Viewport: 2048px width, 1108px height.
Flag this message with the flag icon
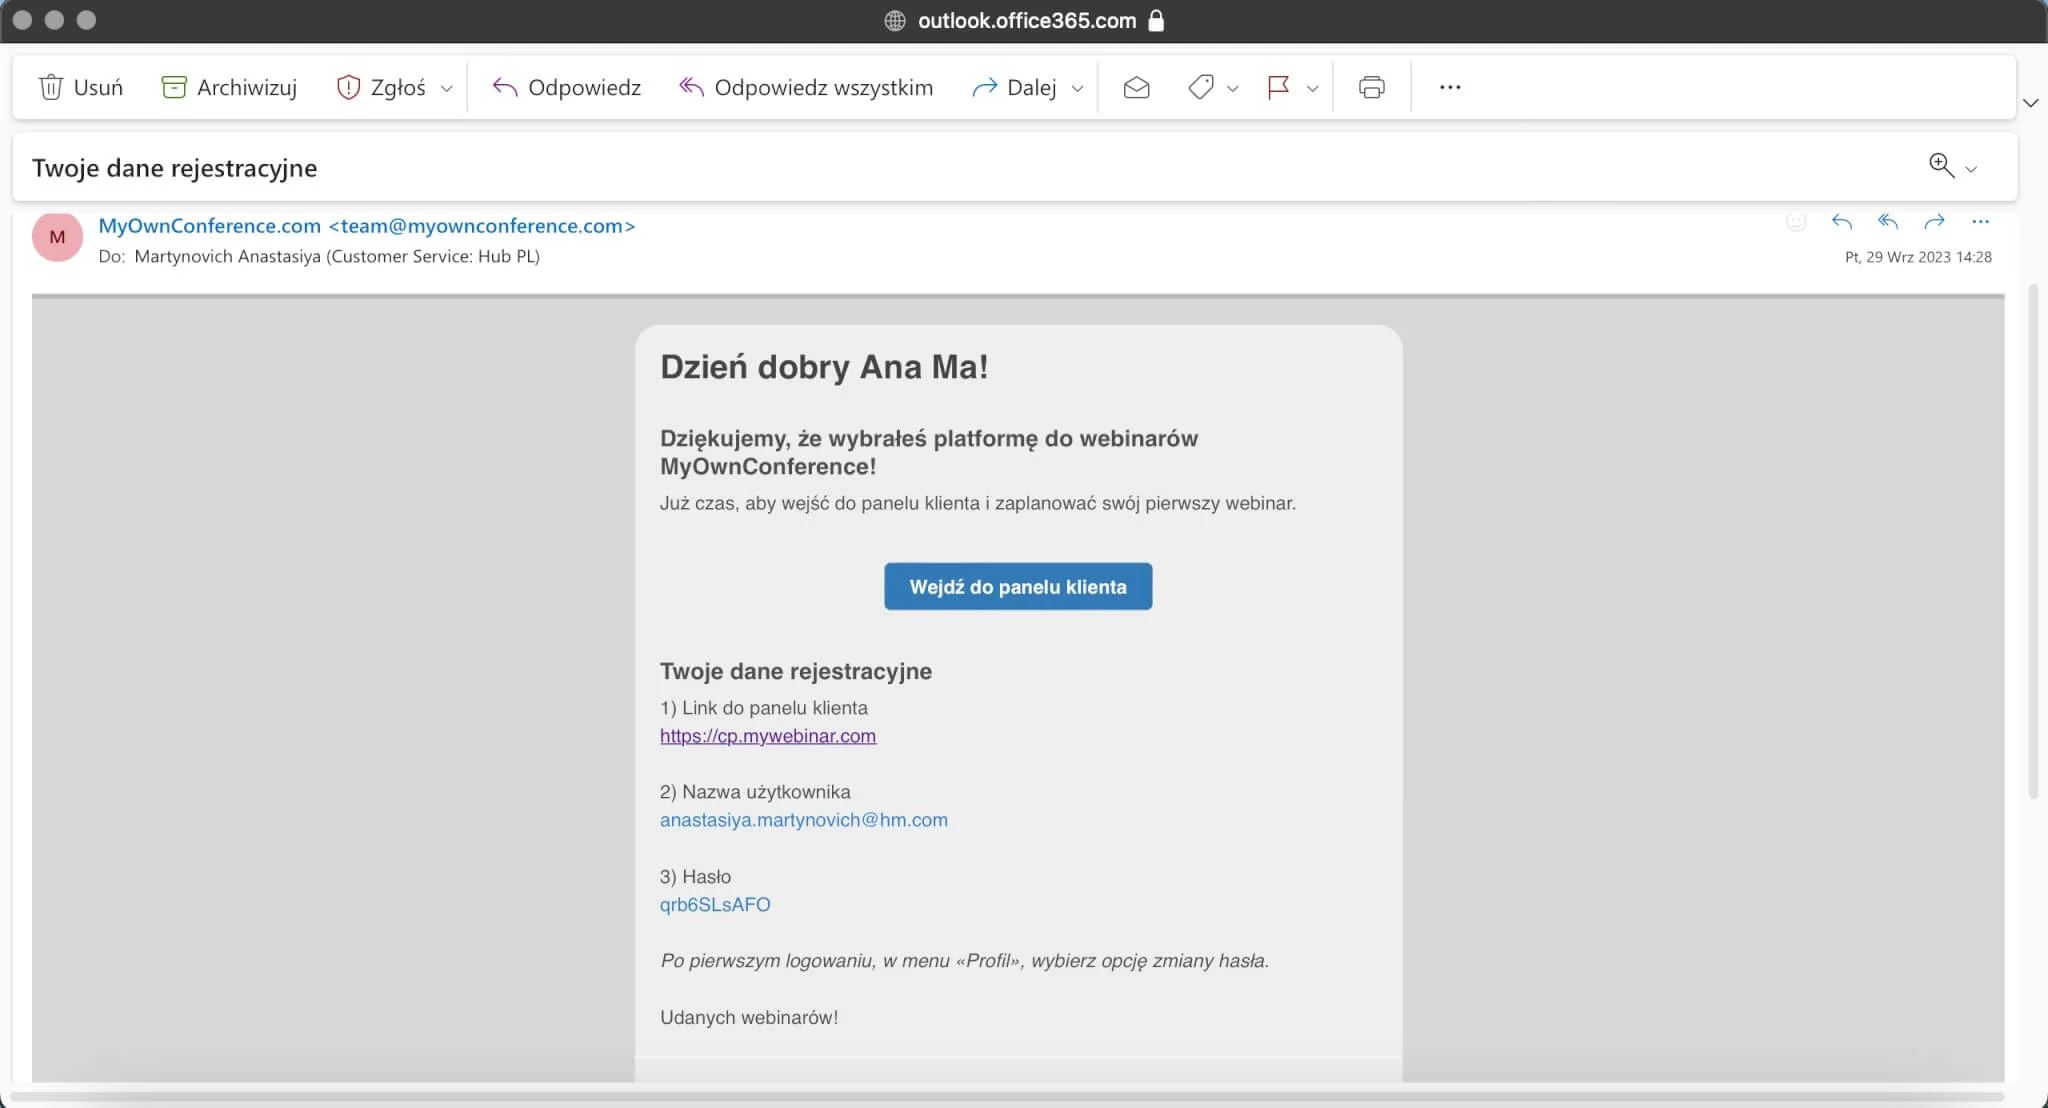[1278, 87]
